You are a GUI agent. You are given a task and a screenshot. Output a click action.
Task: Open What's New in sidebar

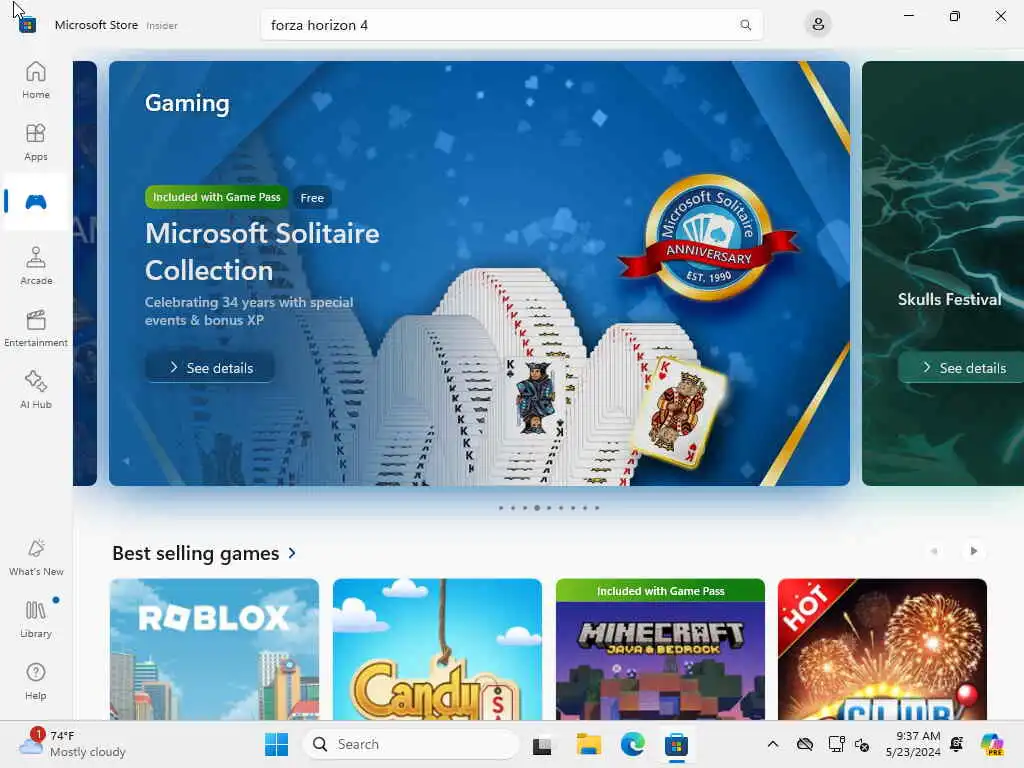click(x=35, y=558)
